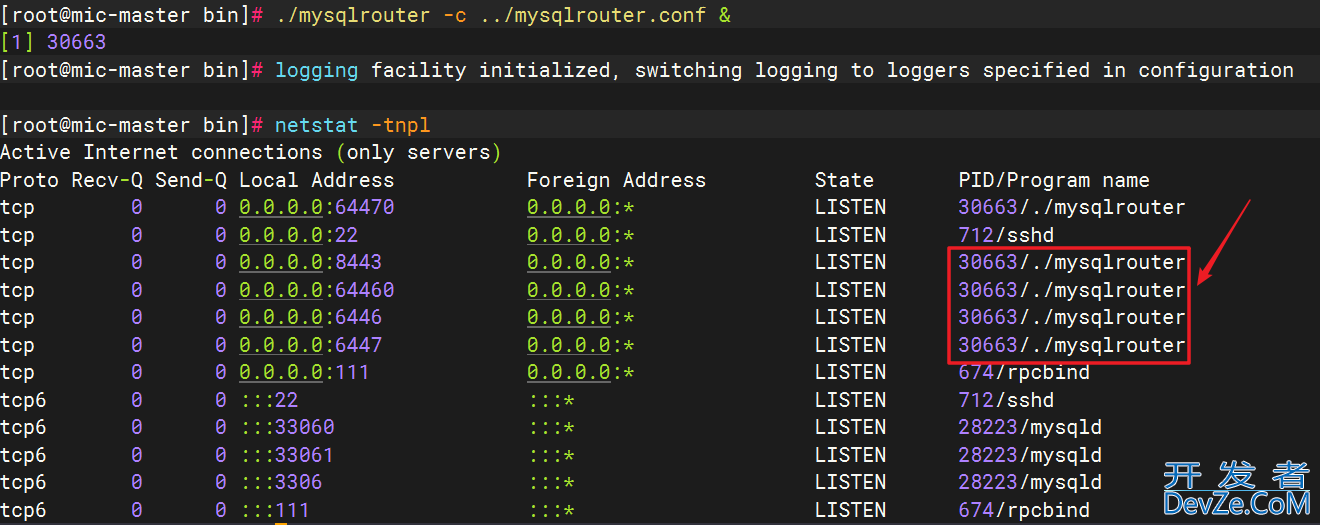Click mysqlrouter program name in port 6447 row
This screenshot has height=525, width=1320.
tap(1072, 345)
